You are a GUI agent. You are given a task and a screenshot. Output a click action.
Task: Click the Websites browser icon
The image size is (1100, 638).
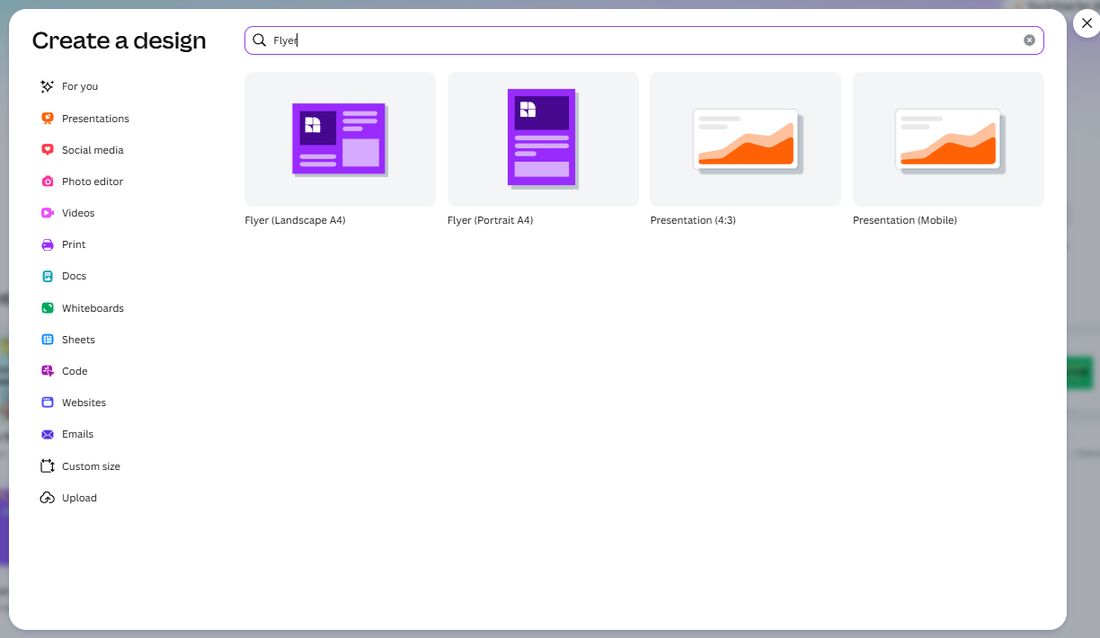tap(47, 402)
